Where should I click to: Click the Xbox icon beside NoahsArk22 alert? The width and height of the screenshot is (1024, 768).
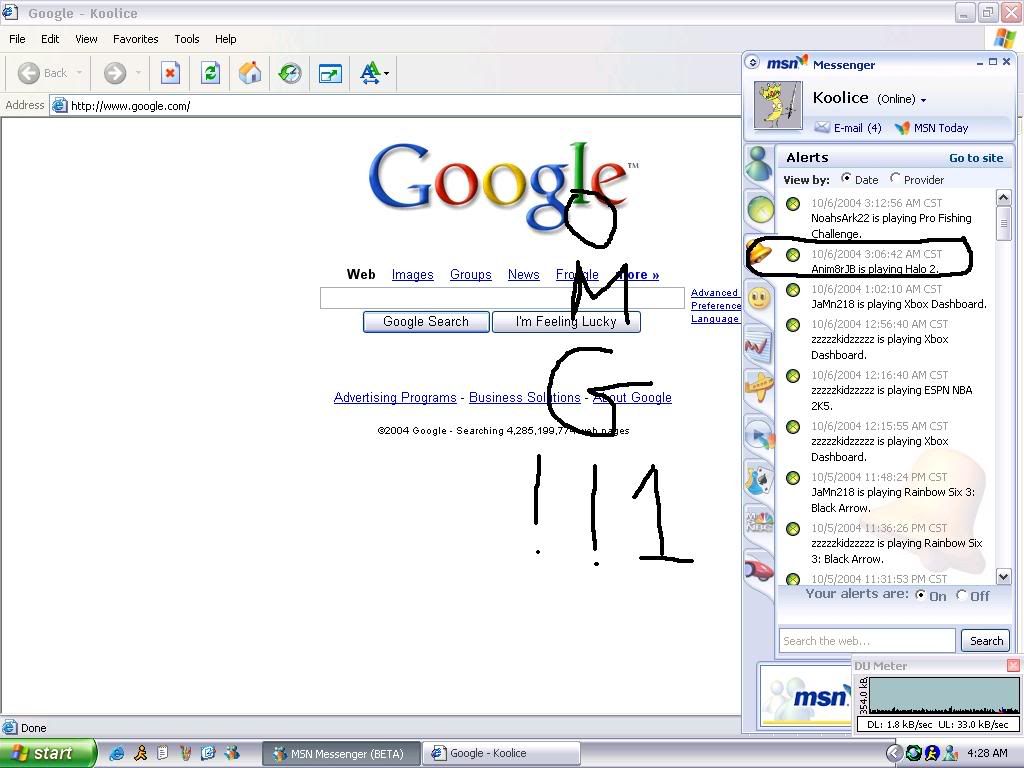point(793,204)
